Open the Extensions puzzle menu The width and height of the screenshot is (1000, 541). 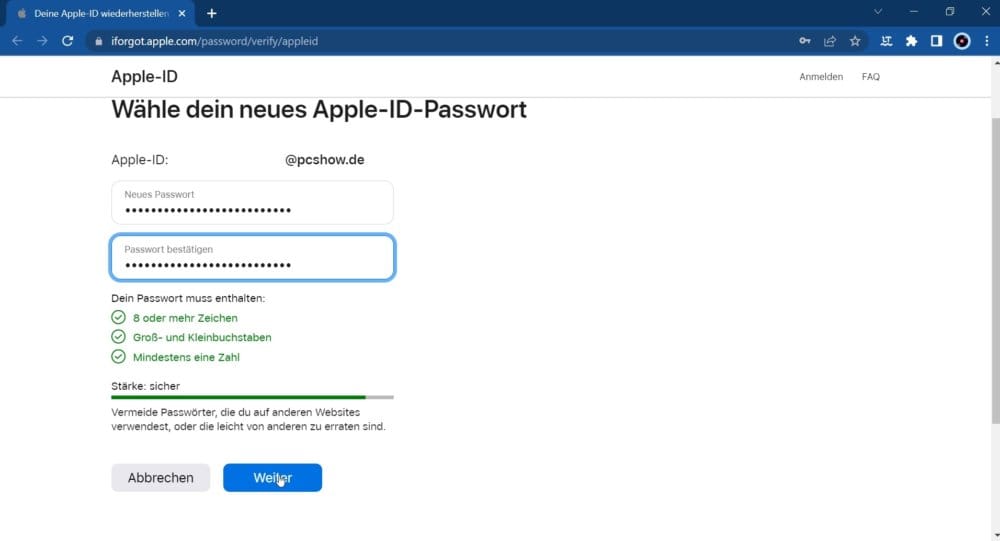pos(911,41)
